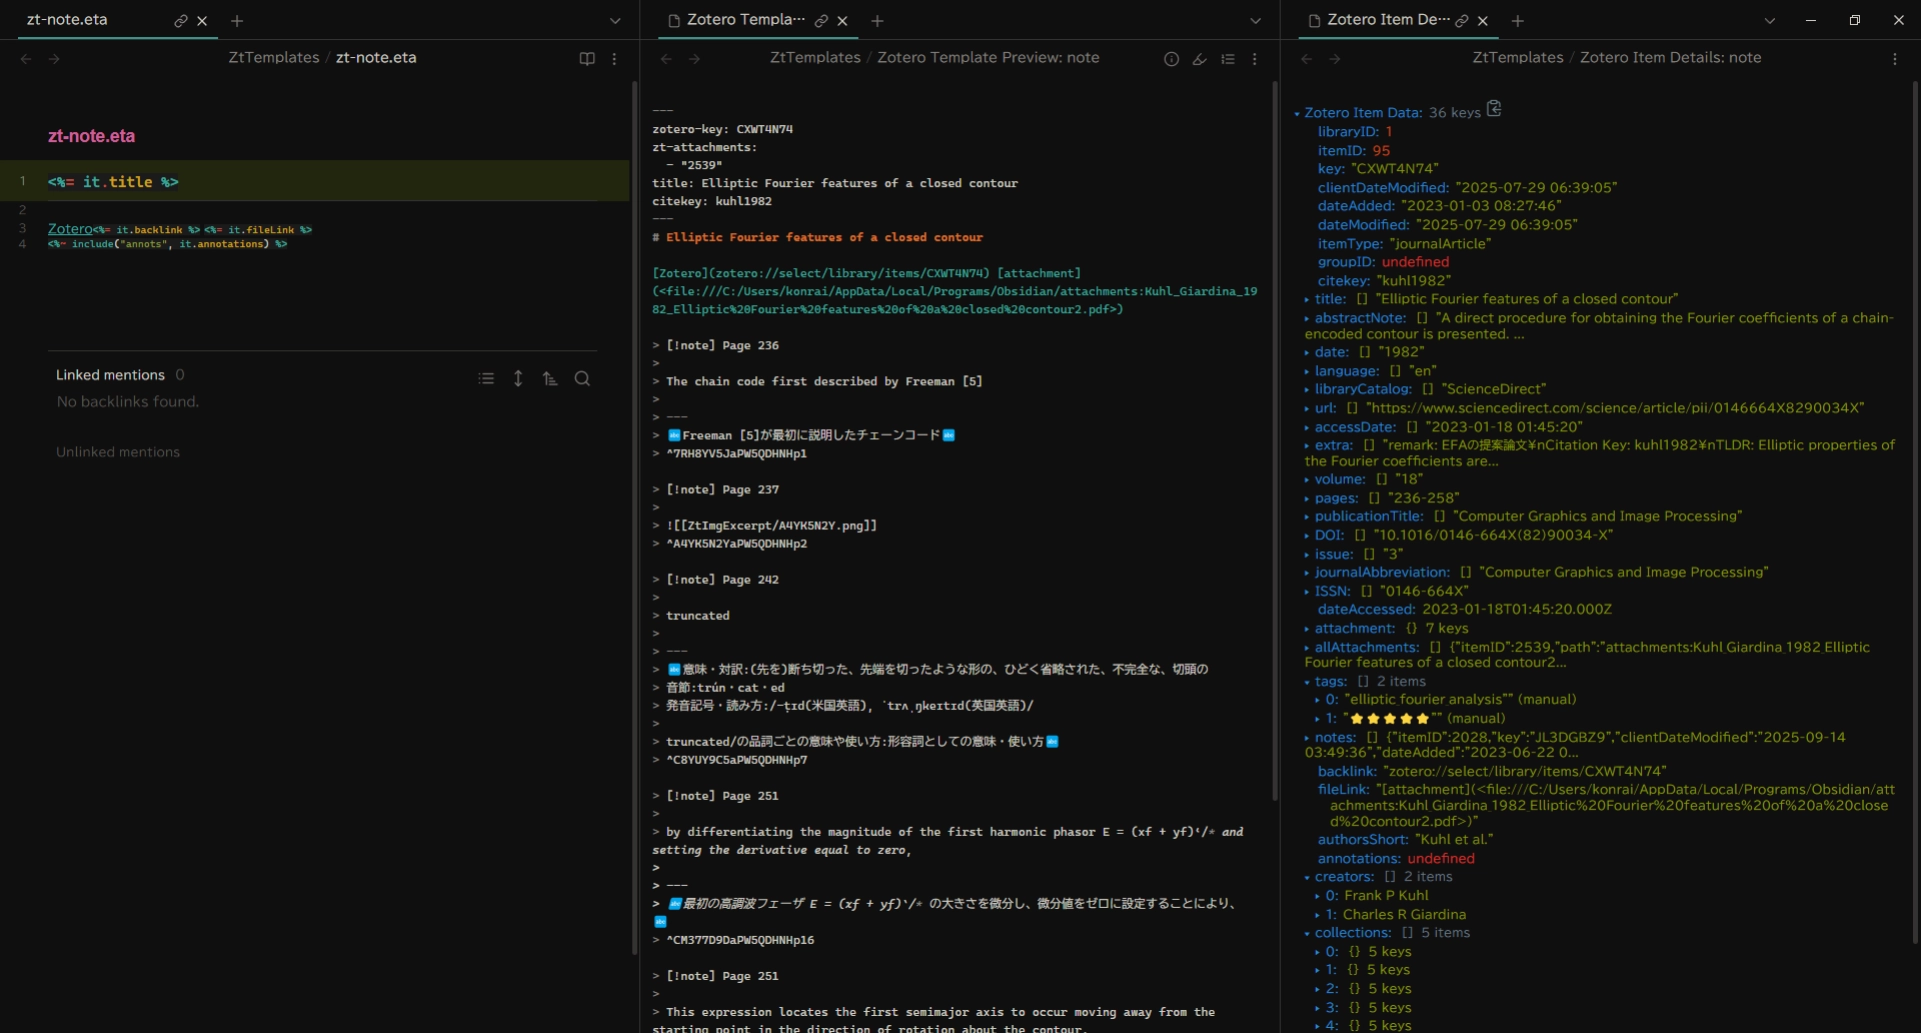Toggle show more context in Linked mentions
This screenshot has width=1921, height=1033.
[518, 379]
